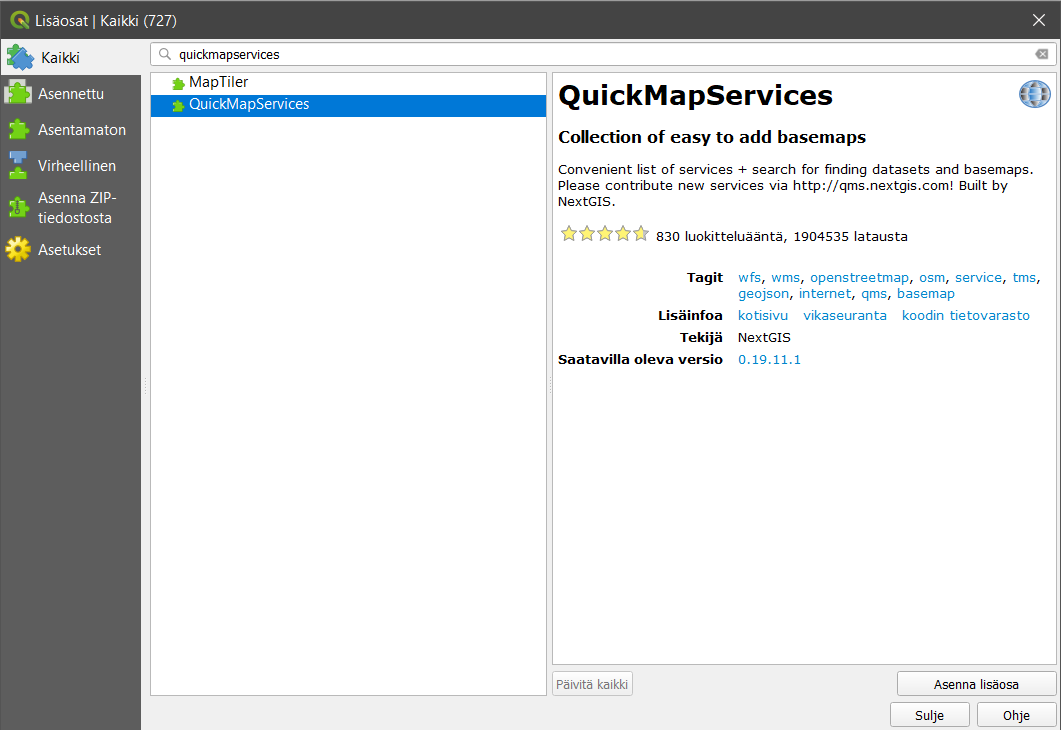The height and width of the screenshot is (730, 1061).
Task: Click the QuickMapServices plugin puzzle icon
Action: (178, 105)
